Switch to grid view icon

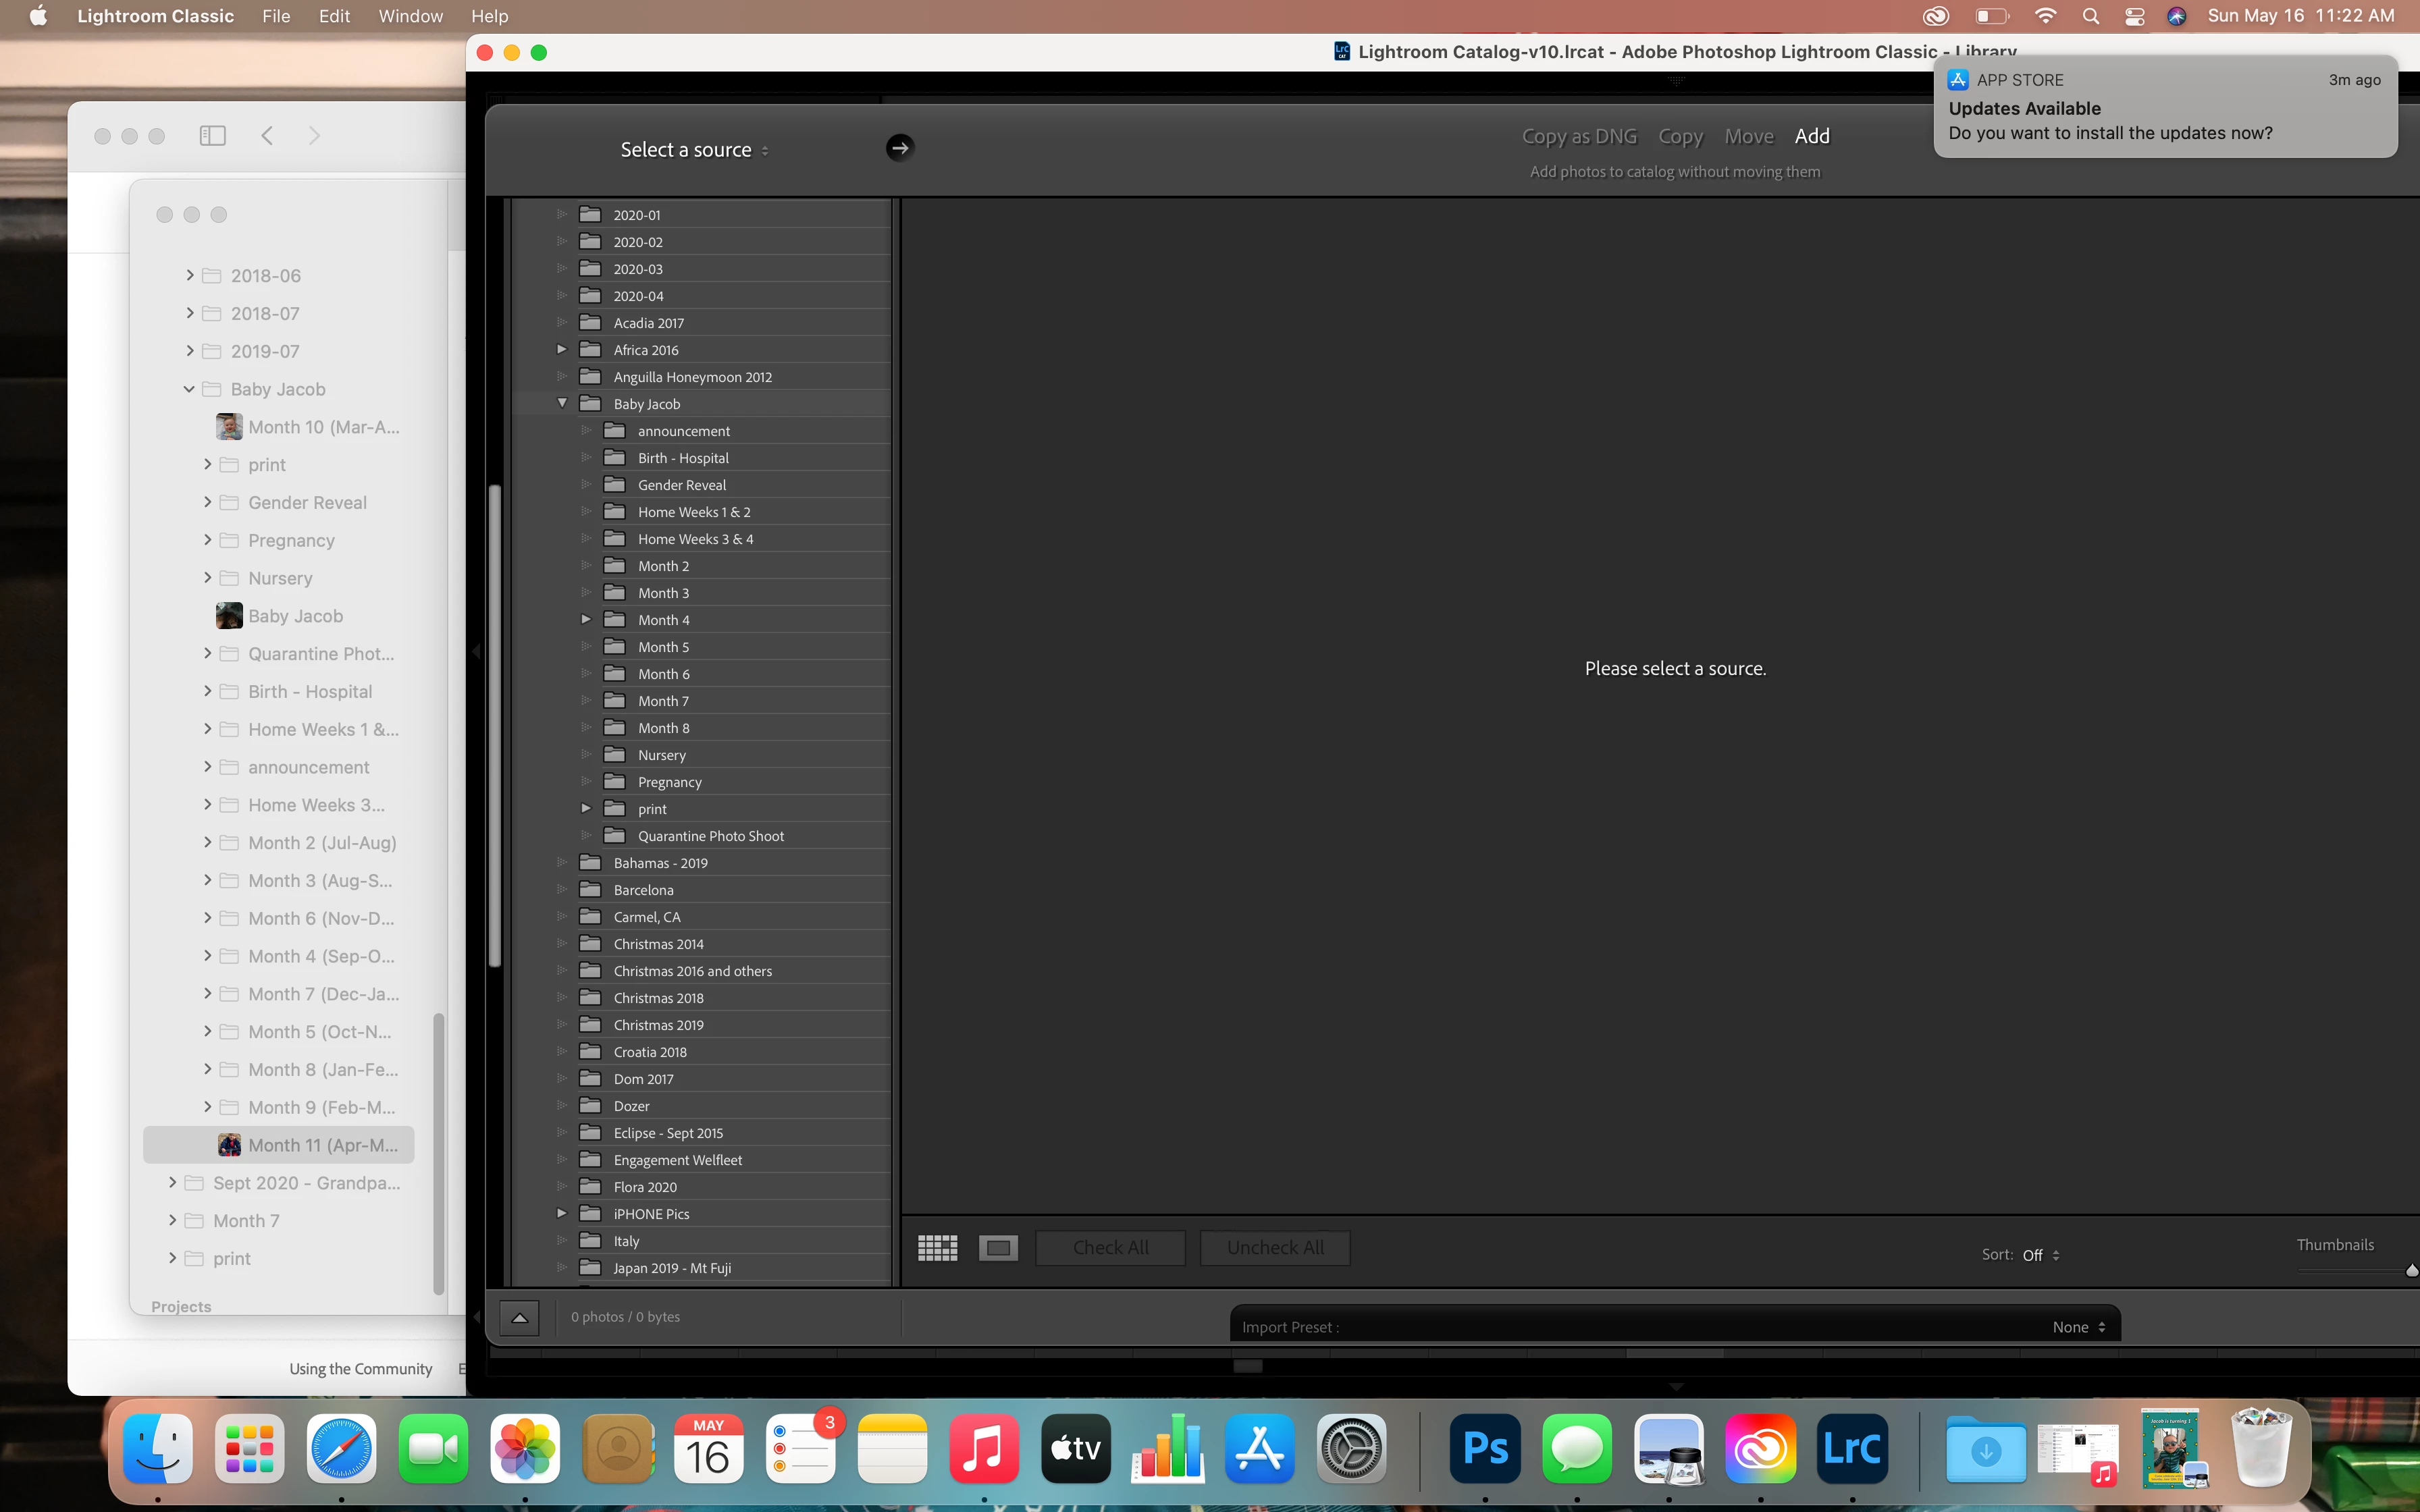point(937,1247)
